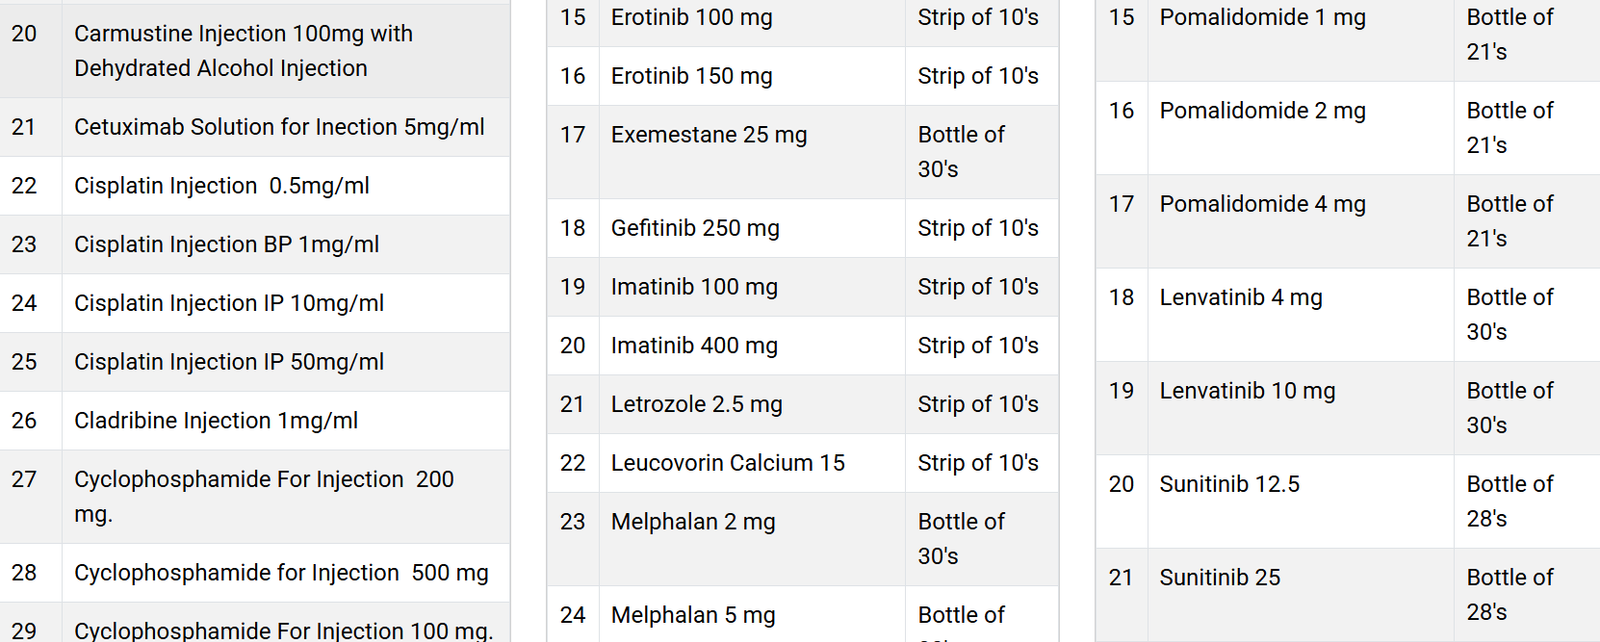Select Sunitinib 12.5 cell
This screenshot has width=1600, height=642.
(1300, 502)
